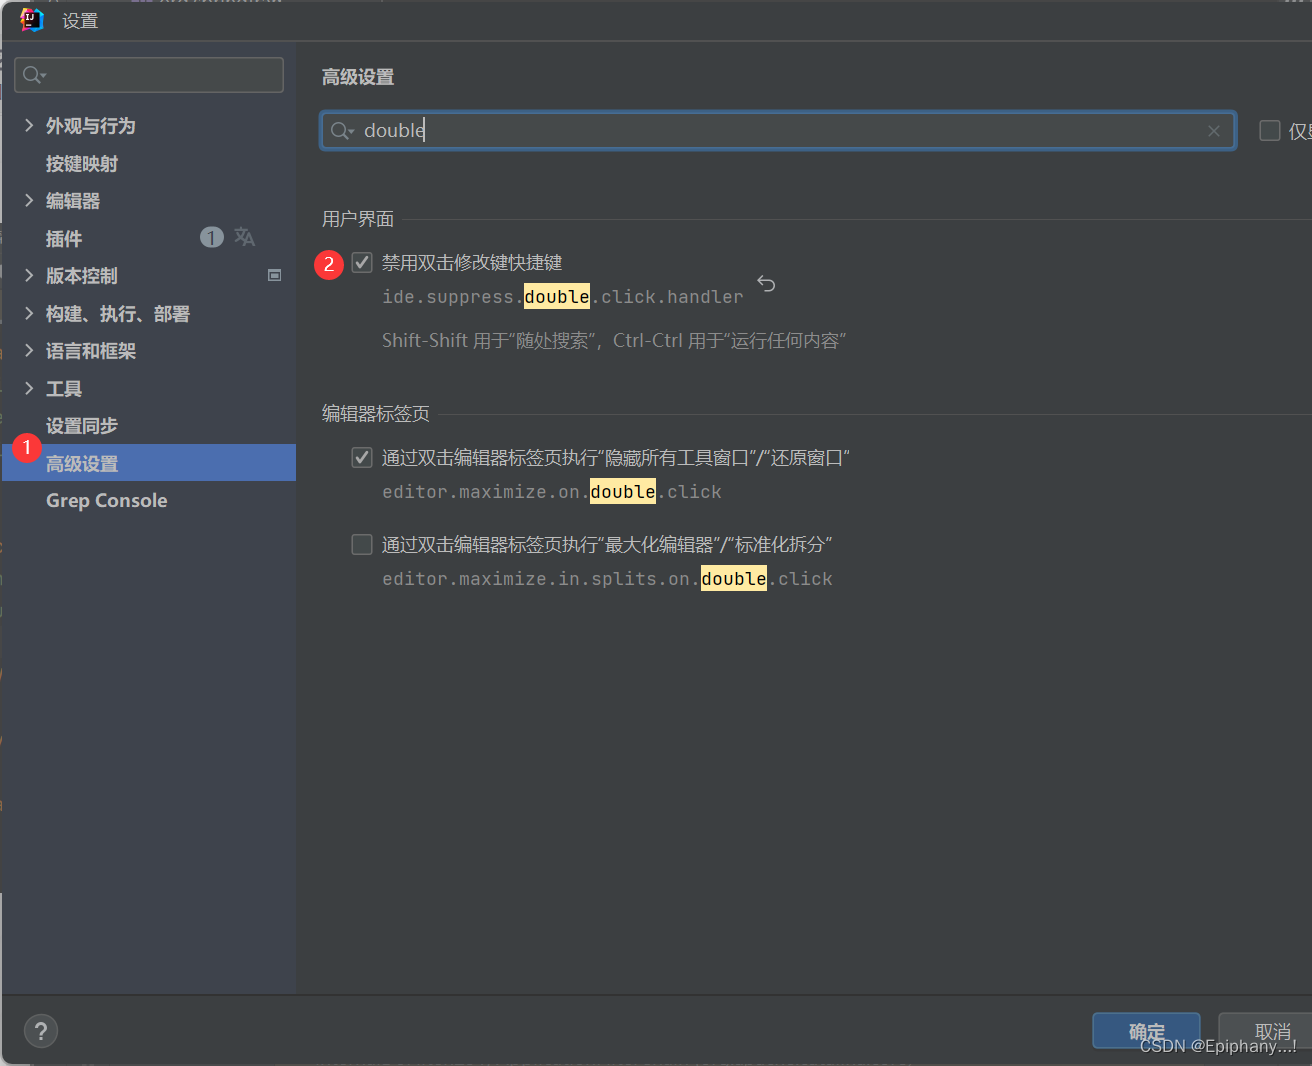Viewport: 1312px width, 1066px height.
Task: Click the plugins update count badge
Action: click(x=212, y=237)
